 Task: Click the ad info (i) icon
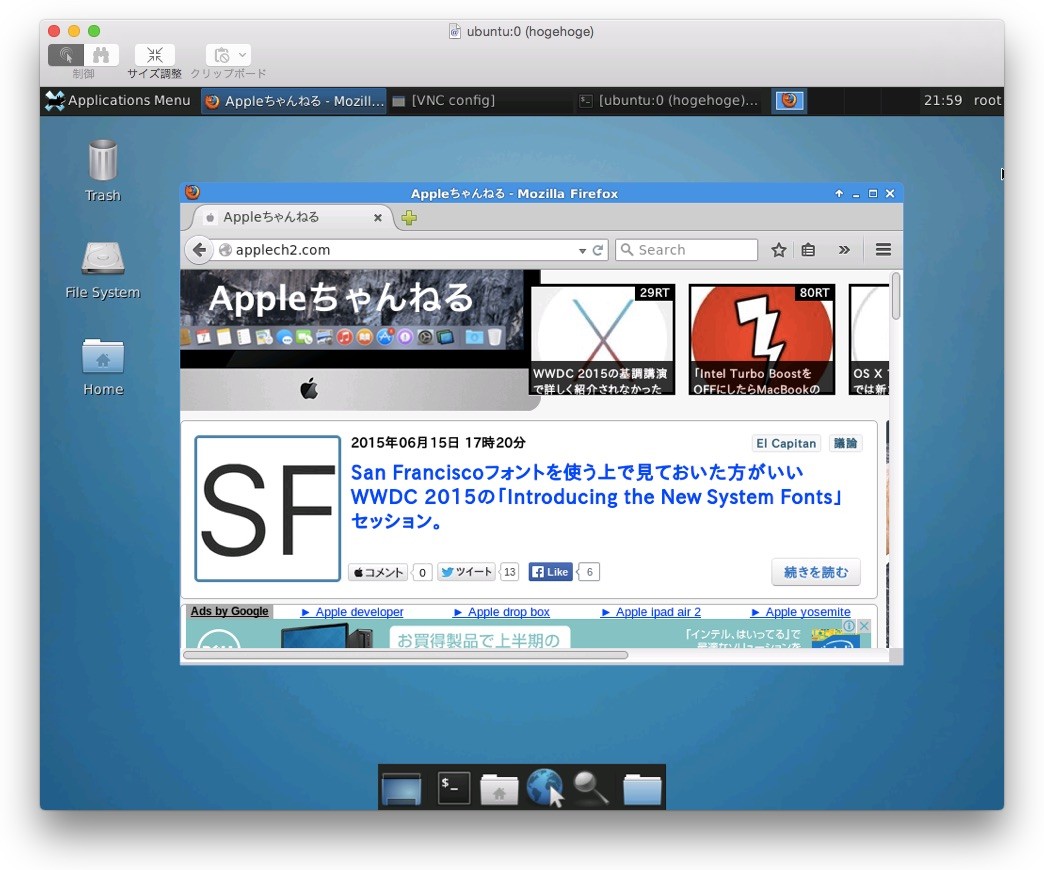(850, 626)
